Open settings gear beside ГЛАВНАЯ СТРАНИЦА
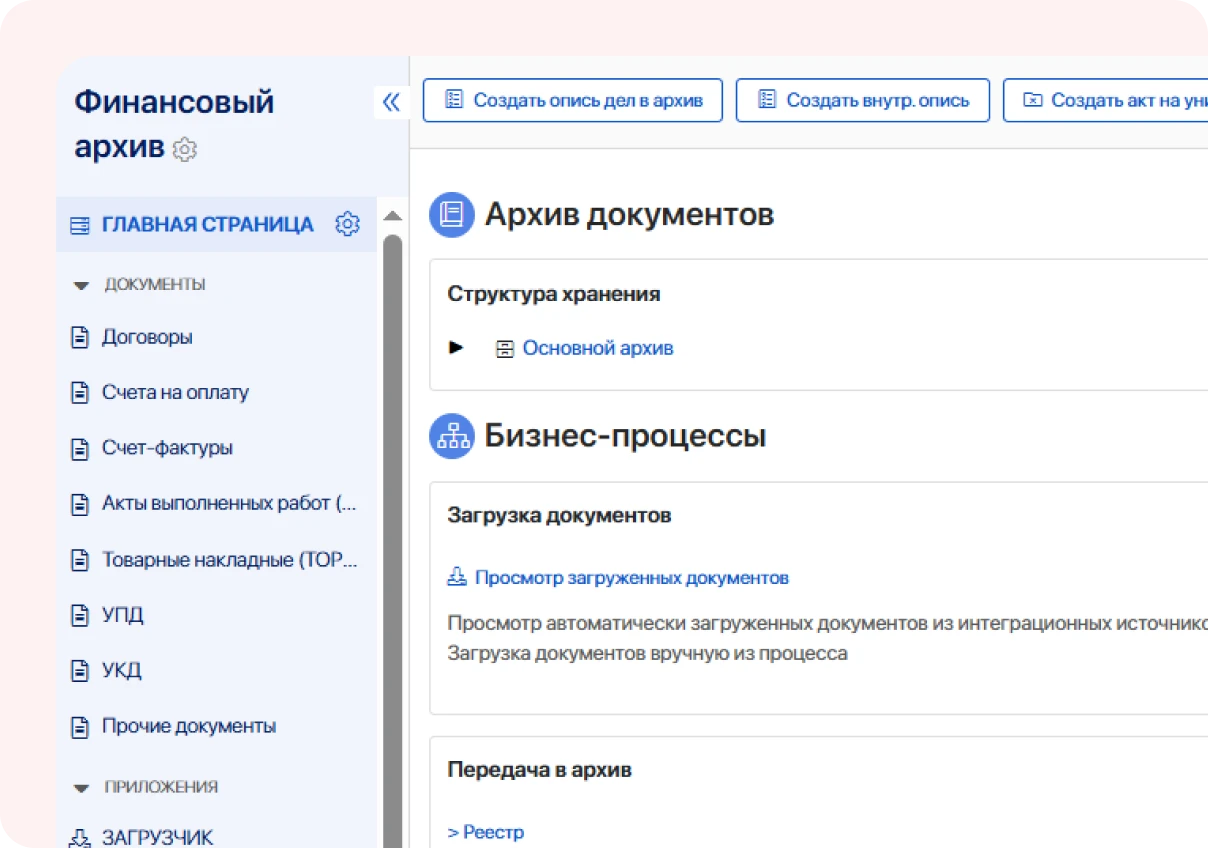1208x848 pixels. click(x=347, y=224)
